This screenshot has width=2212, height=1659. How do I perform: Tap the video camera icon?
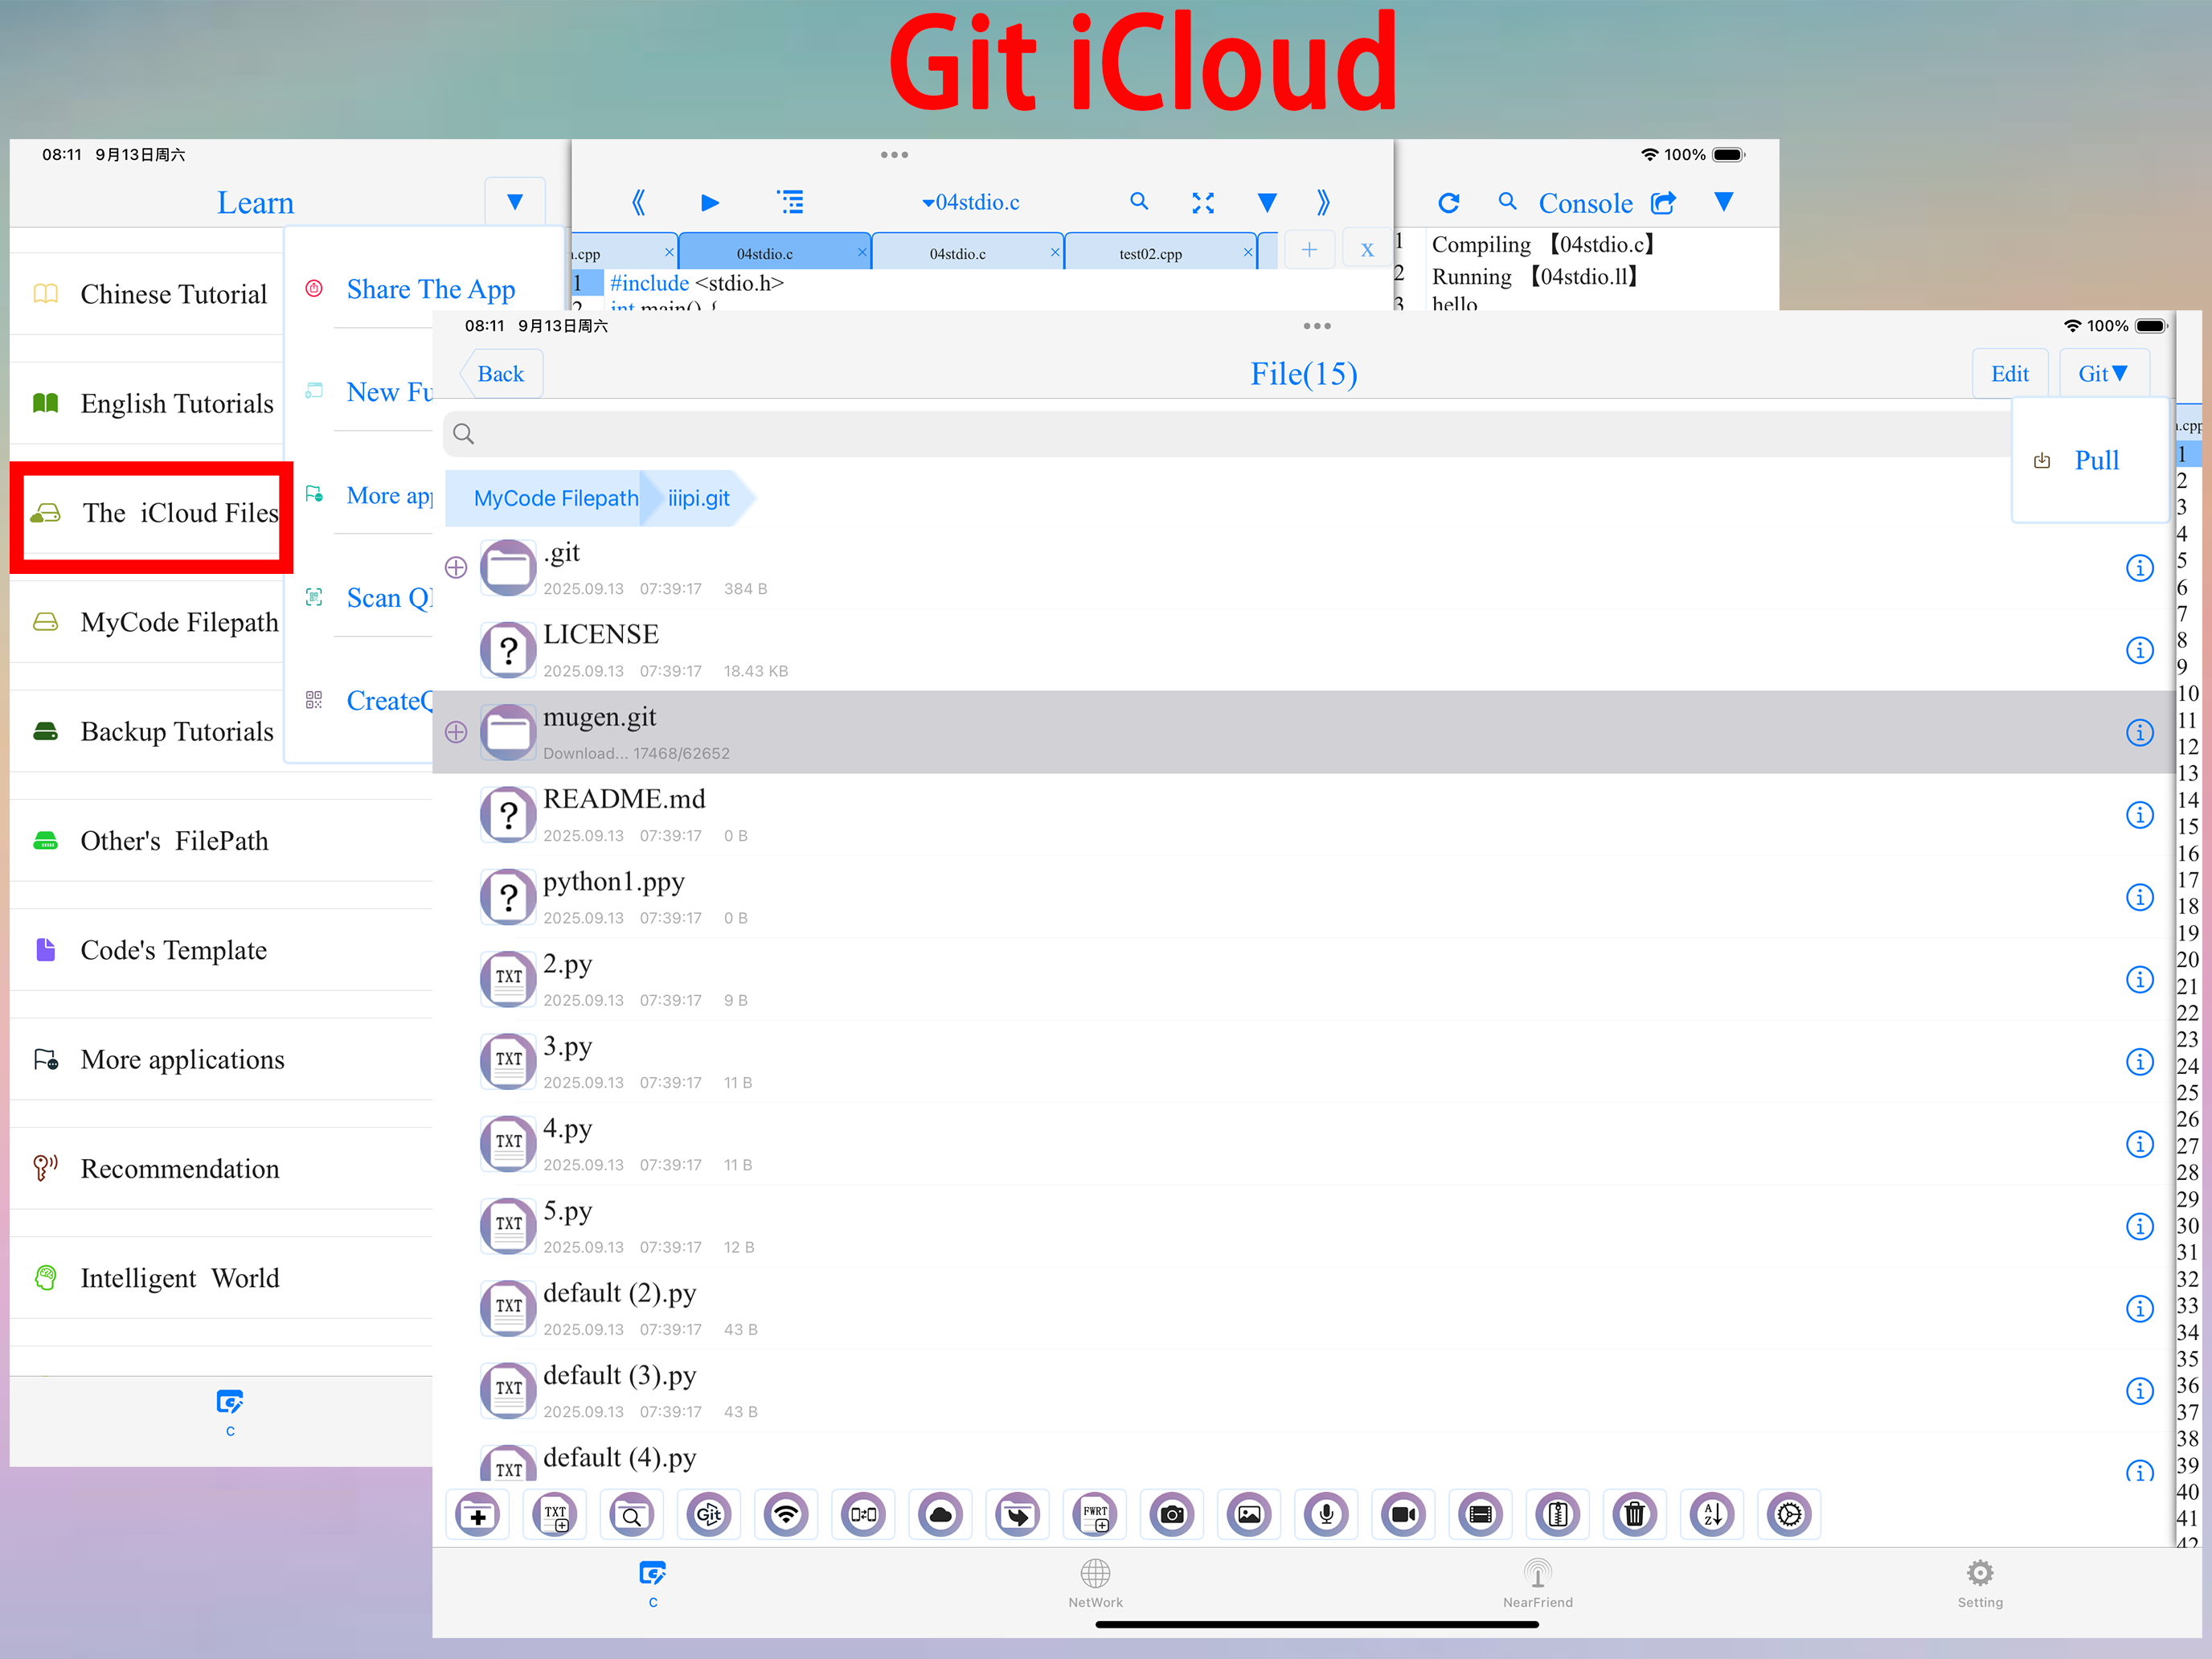tap(1403, 1515)
